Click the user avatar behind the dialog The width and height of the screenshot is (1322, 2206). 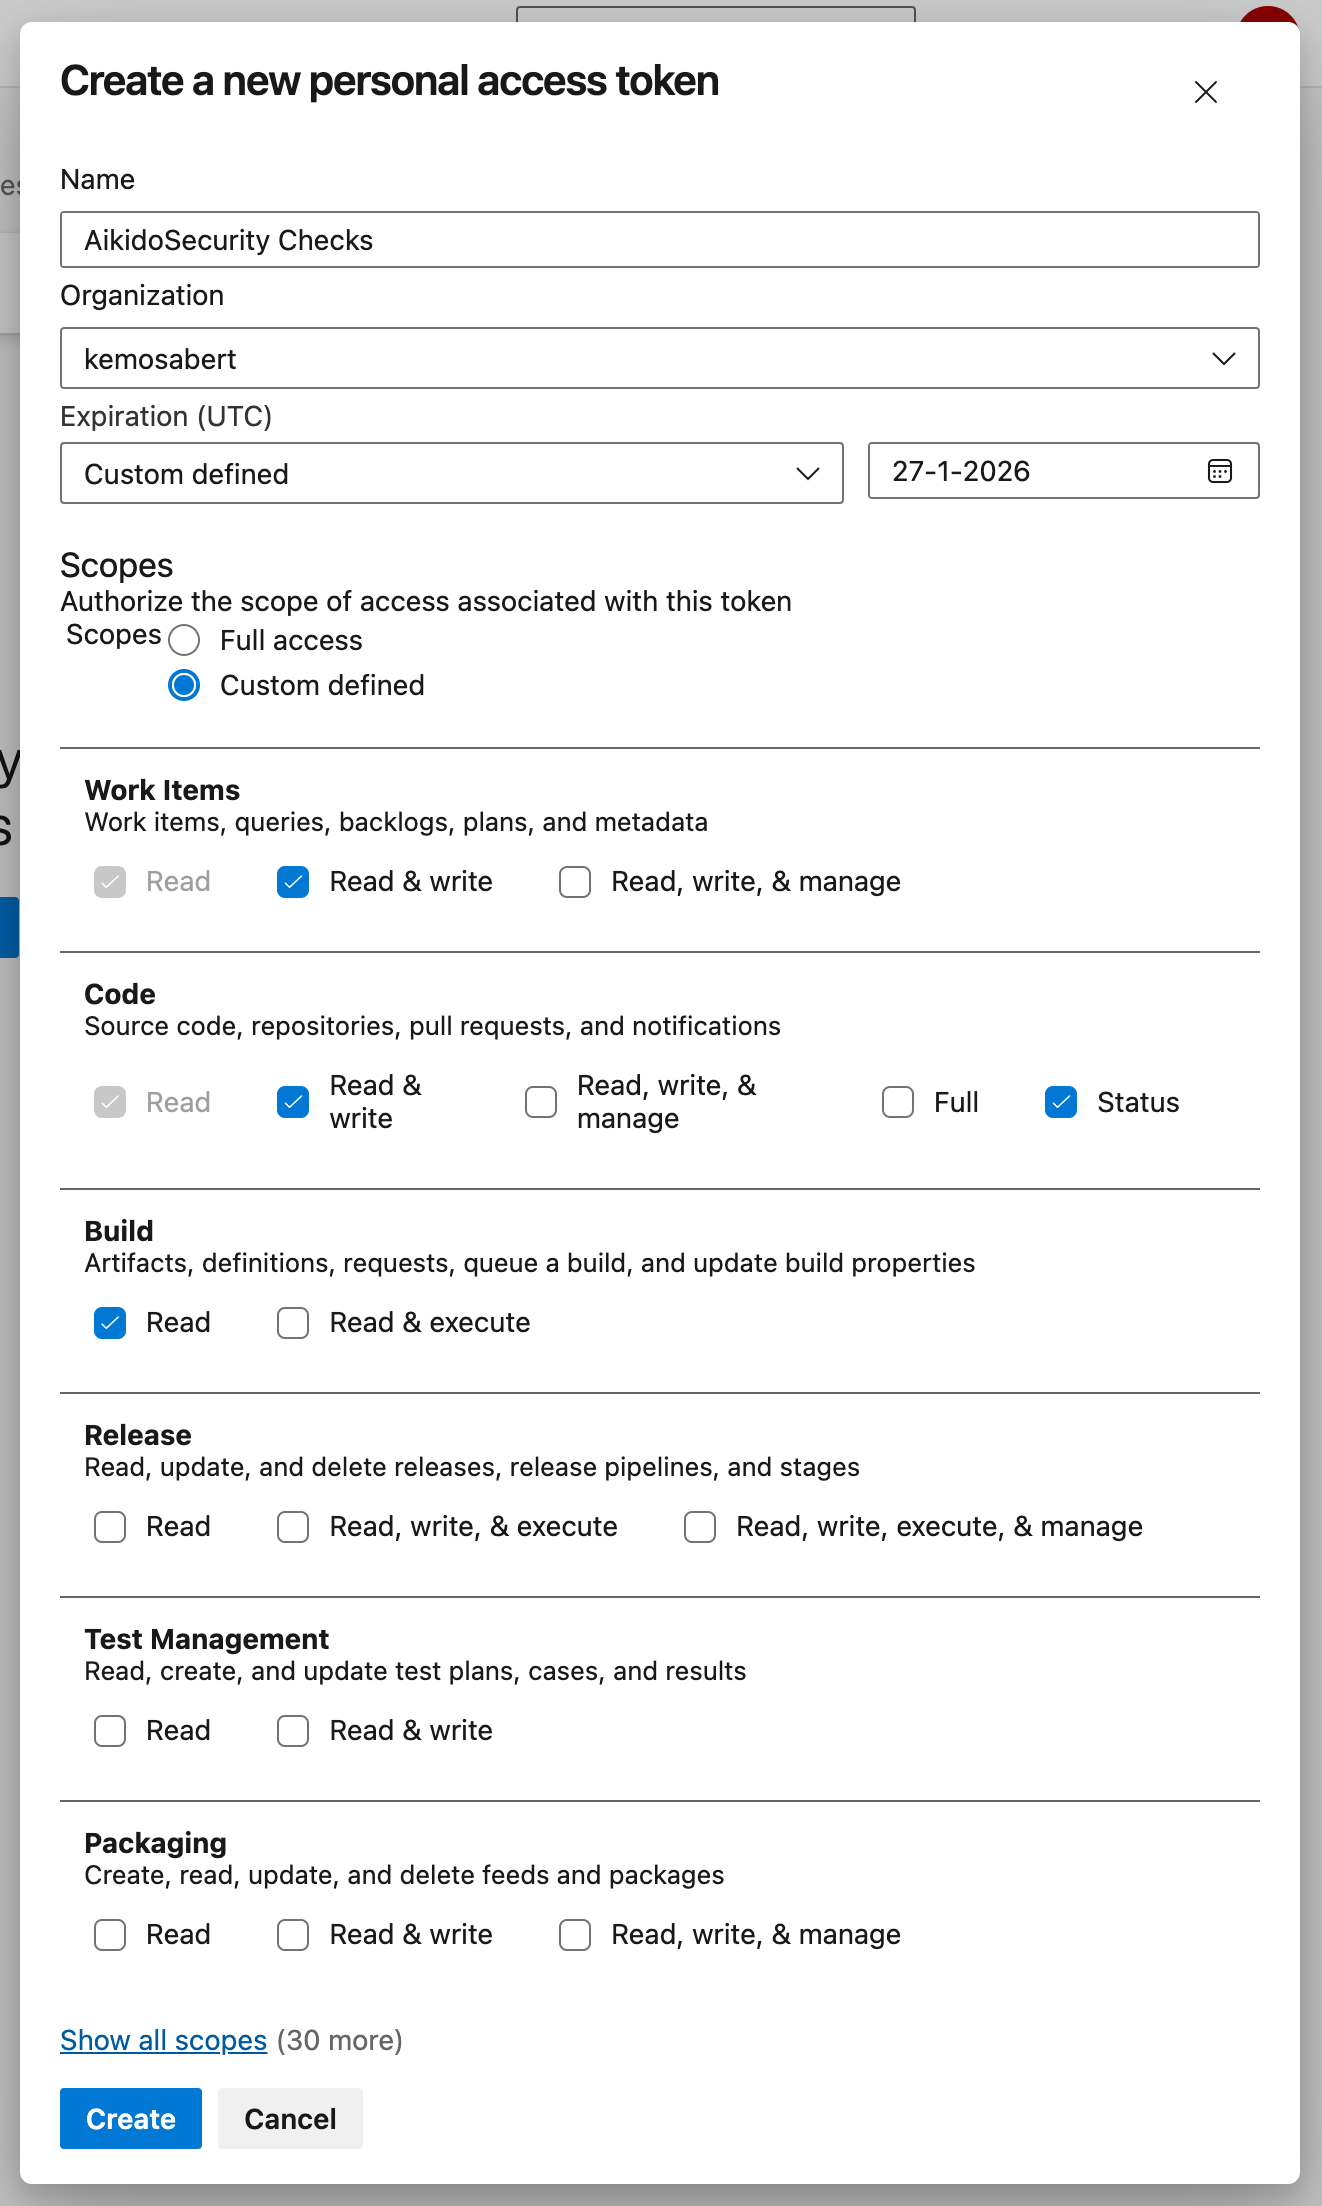(1268, 14)
